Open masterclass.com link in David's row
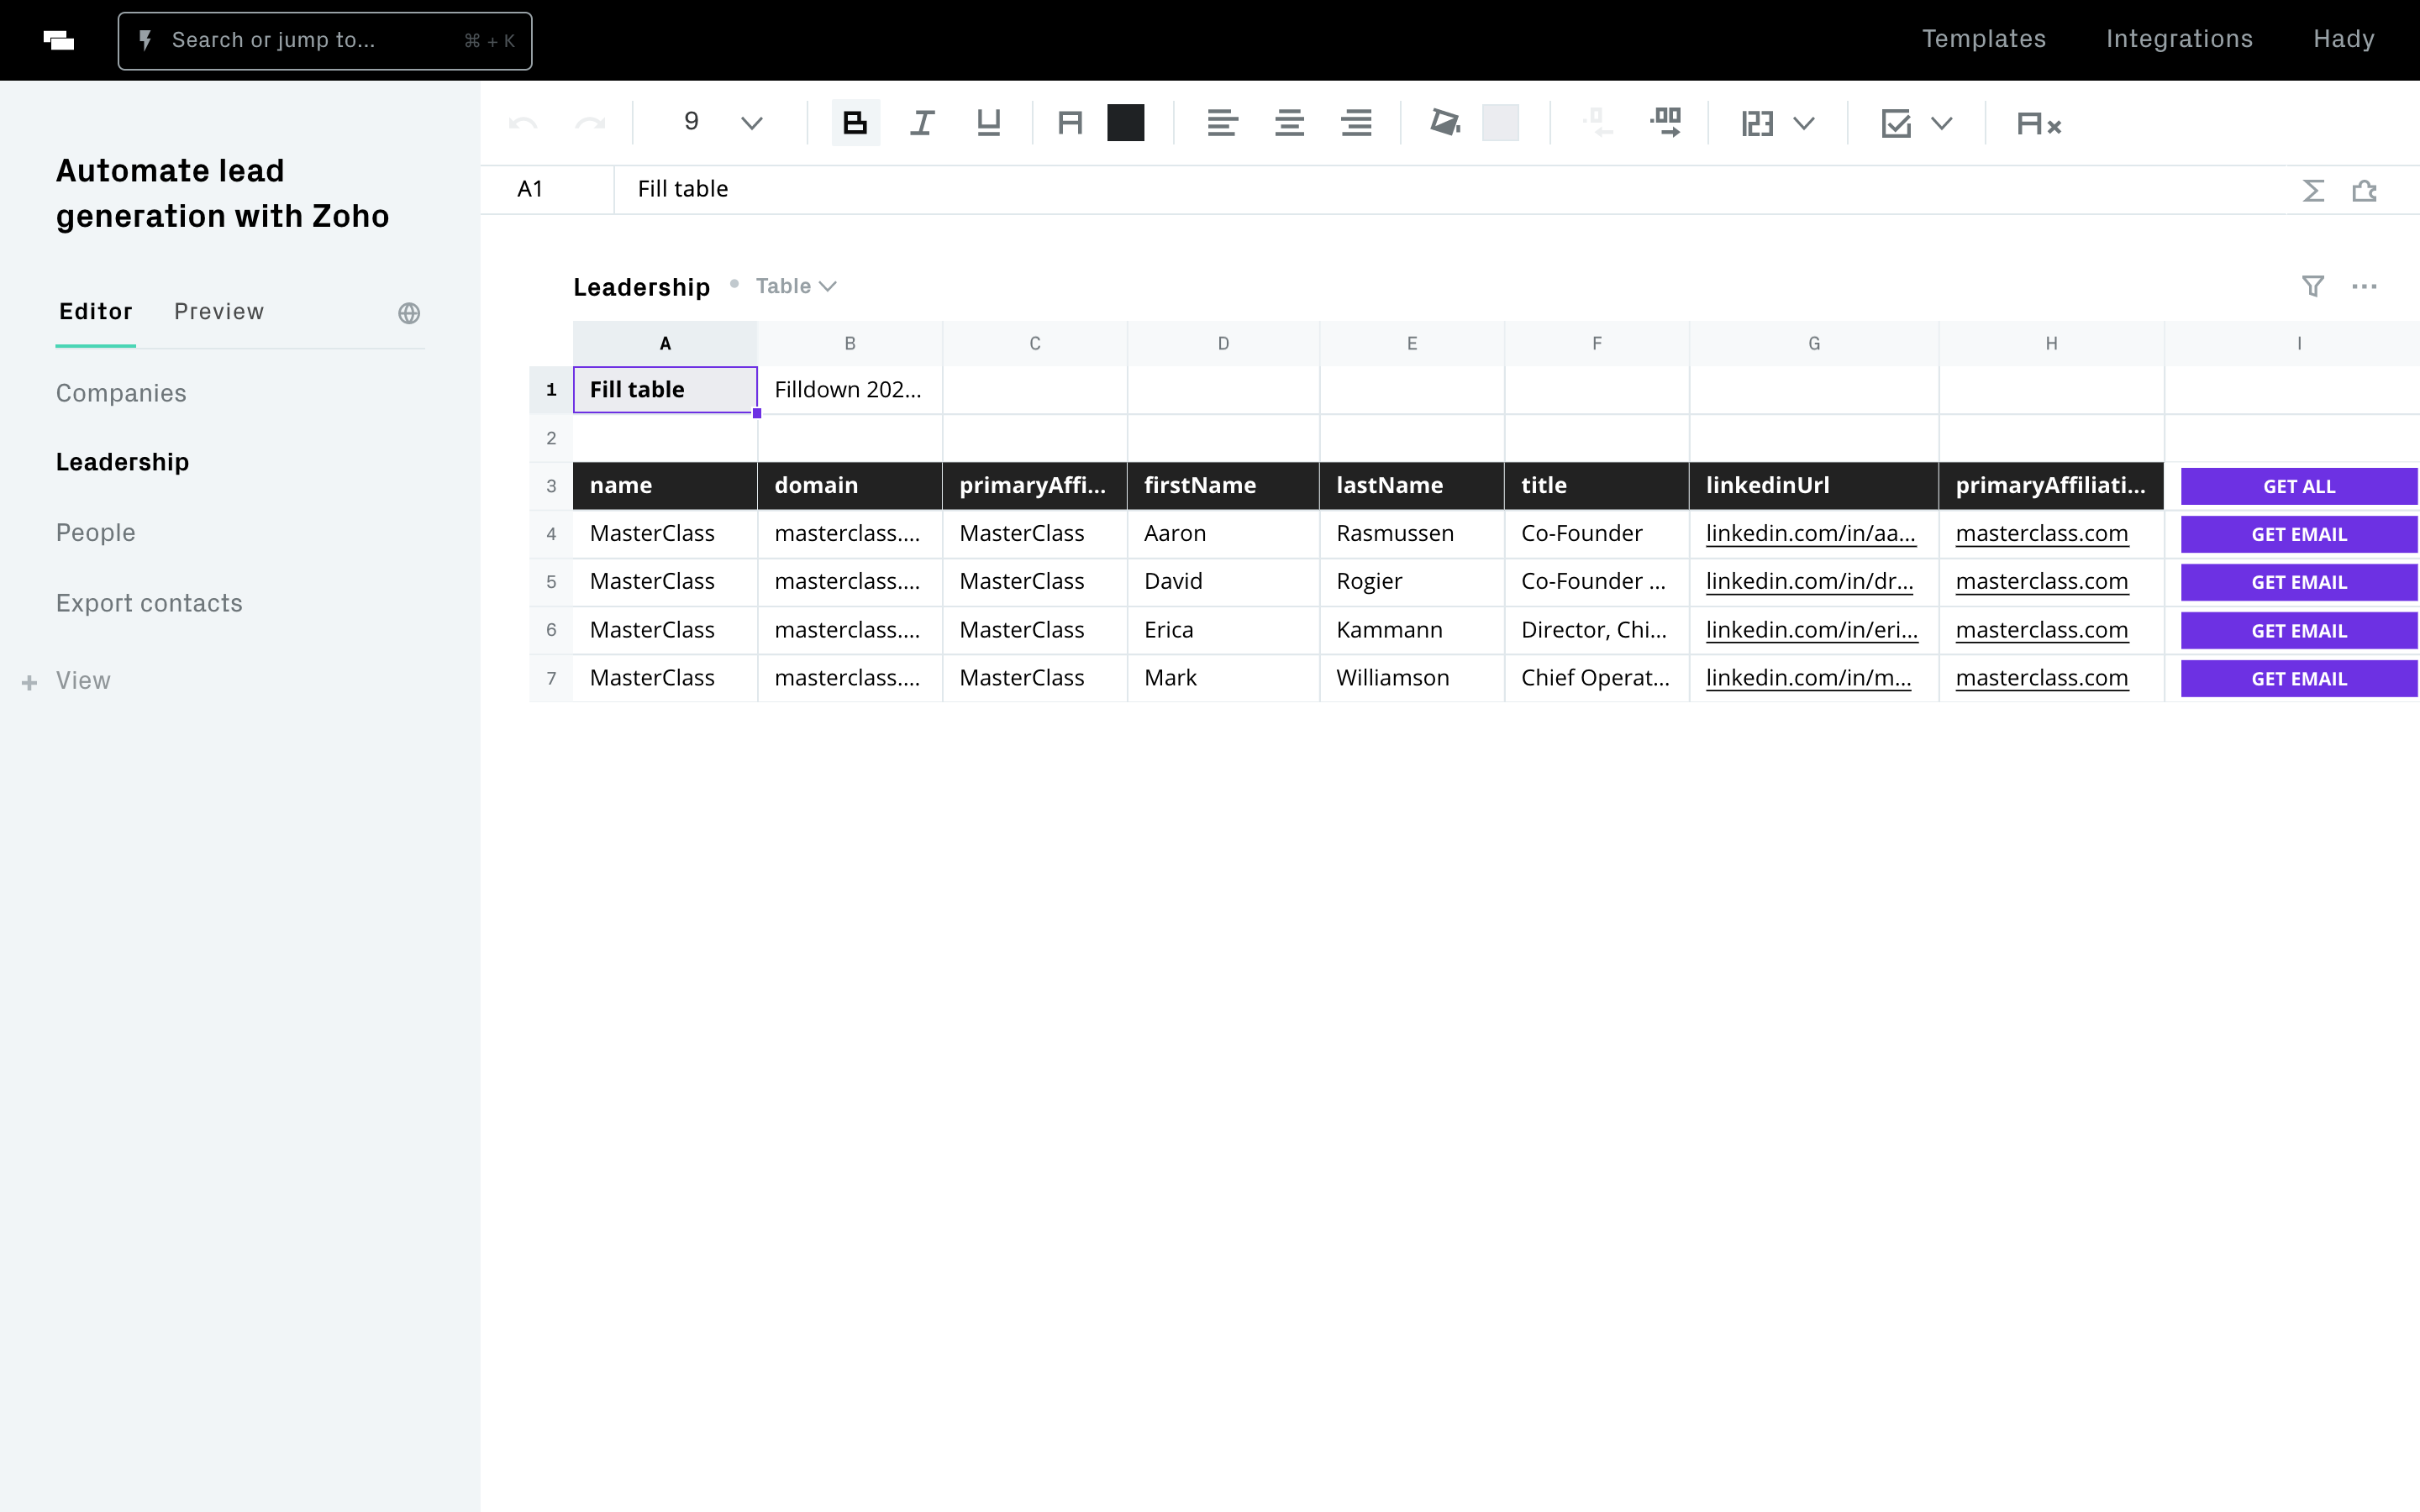The width and height of the screenshot is (2420, 1512). click(2041, 581)
